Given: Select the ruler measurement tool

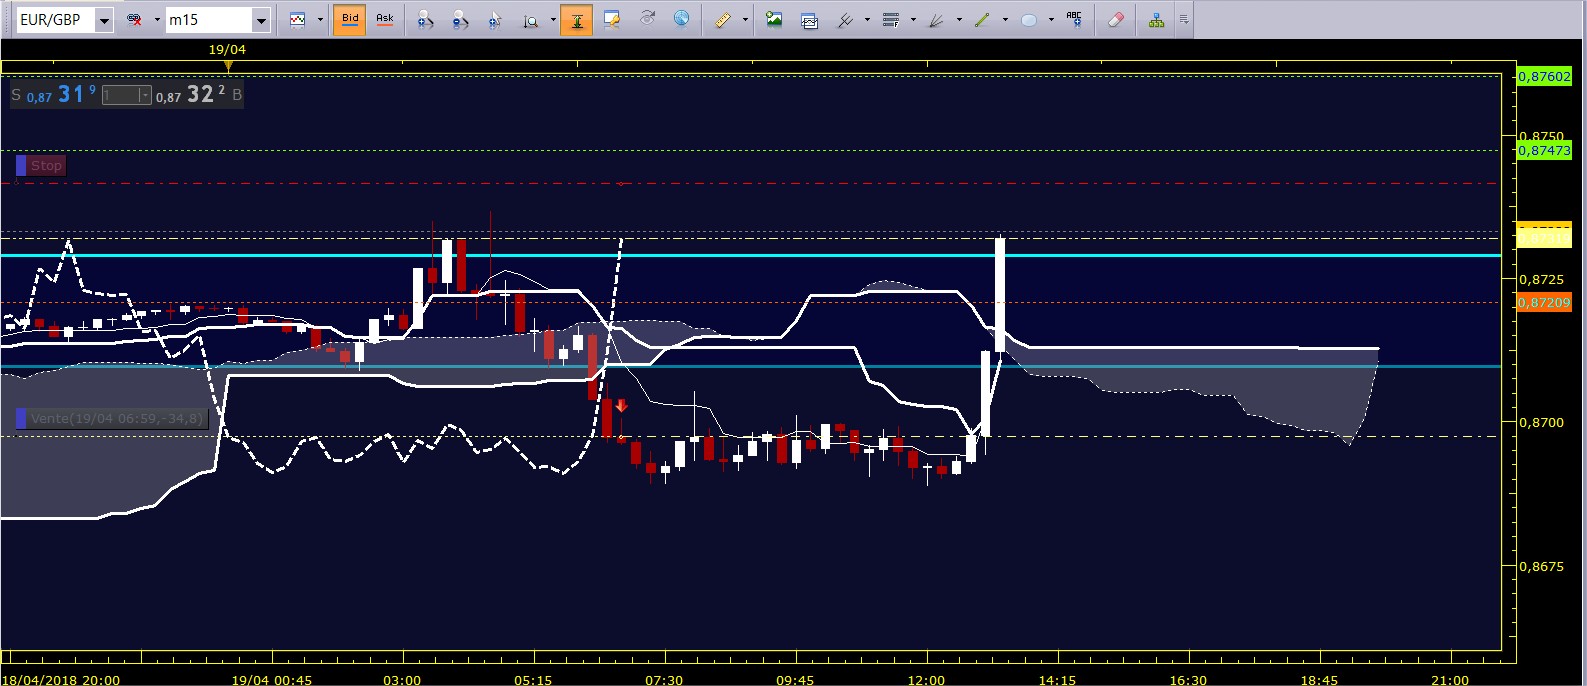Looking at the screenshot, I should tap(723, 20).
